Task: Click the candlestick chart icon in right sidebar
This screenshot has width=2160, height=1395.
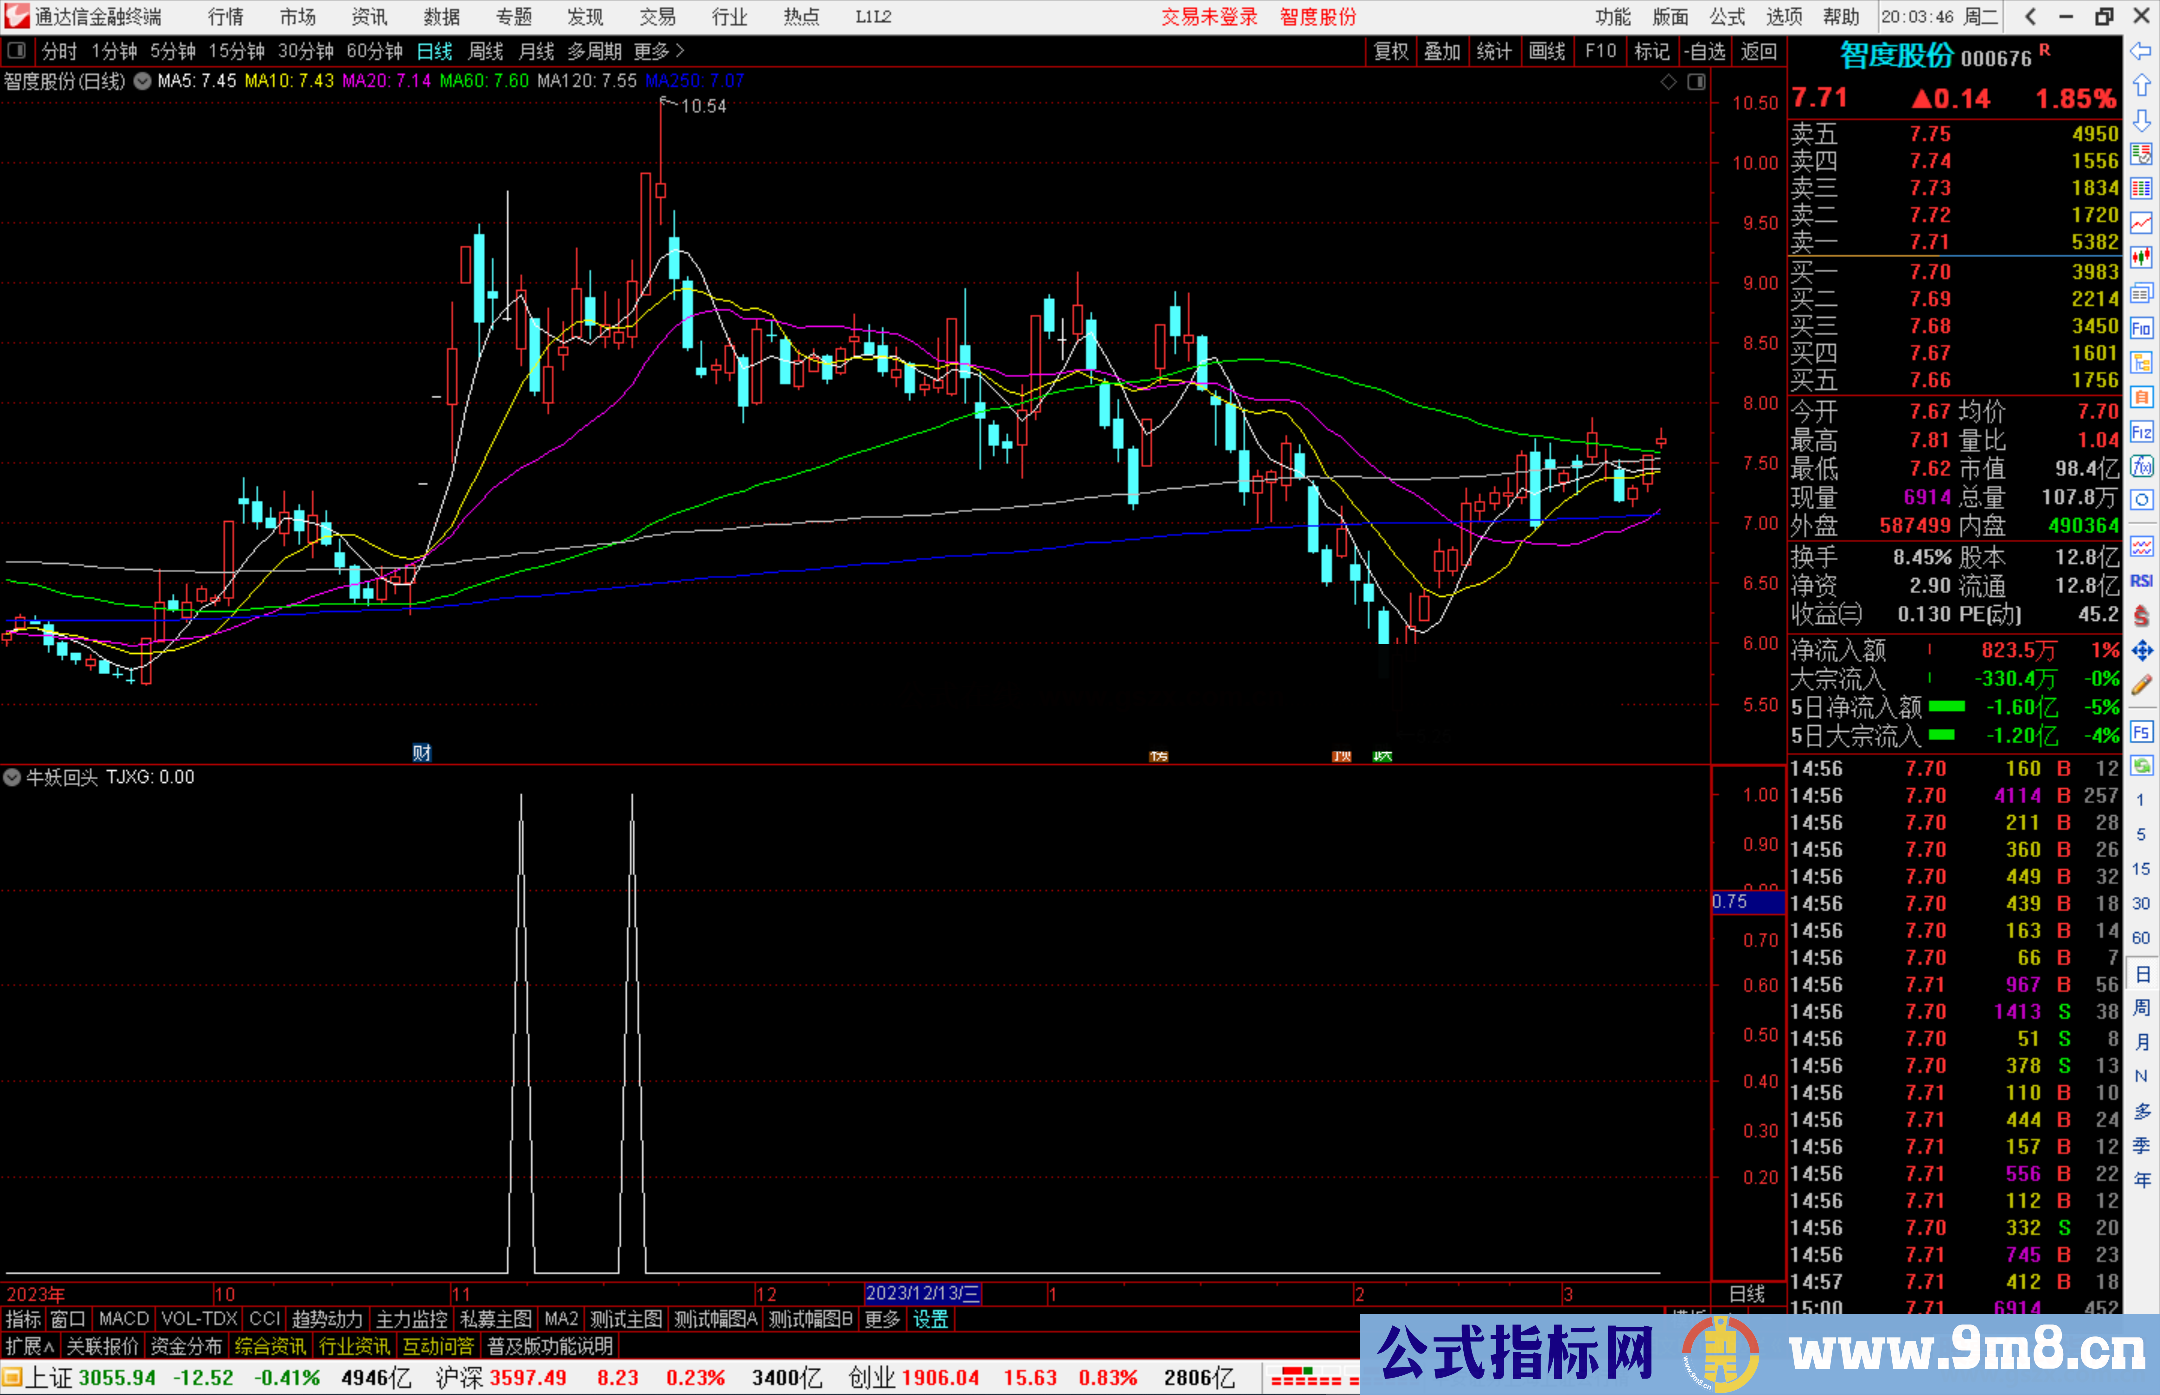Action: click(x=2141, y=258)
